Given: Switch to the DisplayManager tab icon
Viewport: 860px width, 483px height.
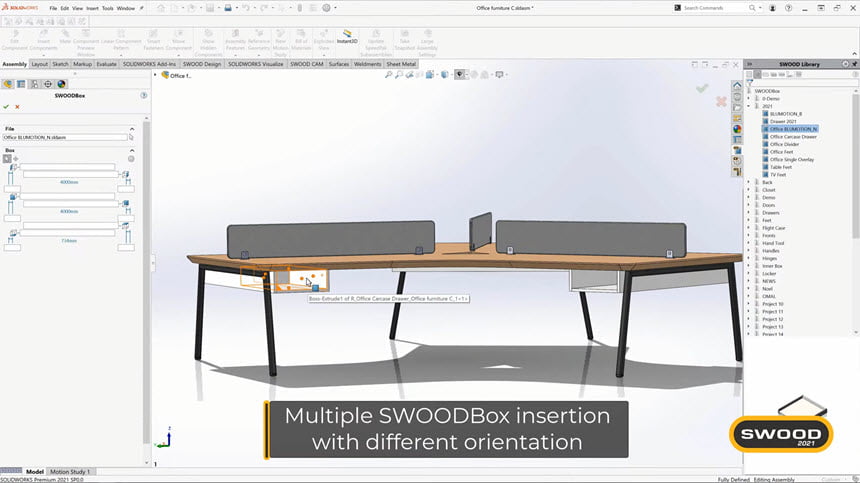Looking at the screenshot, I should point(61,84).
